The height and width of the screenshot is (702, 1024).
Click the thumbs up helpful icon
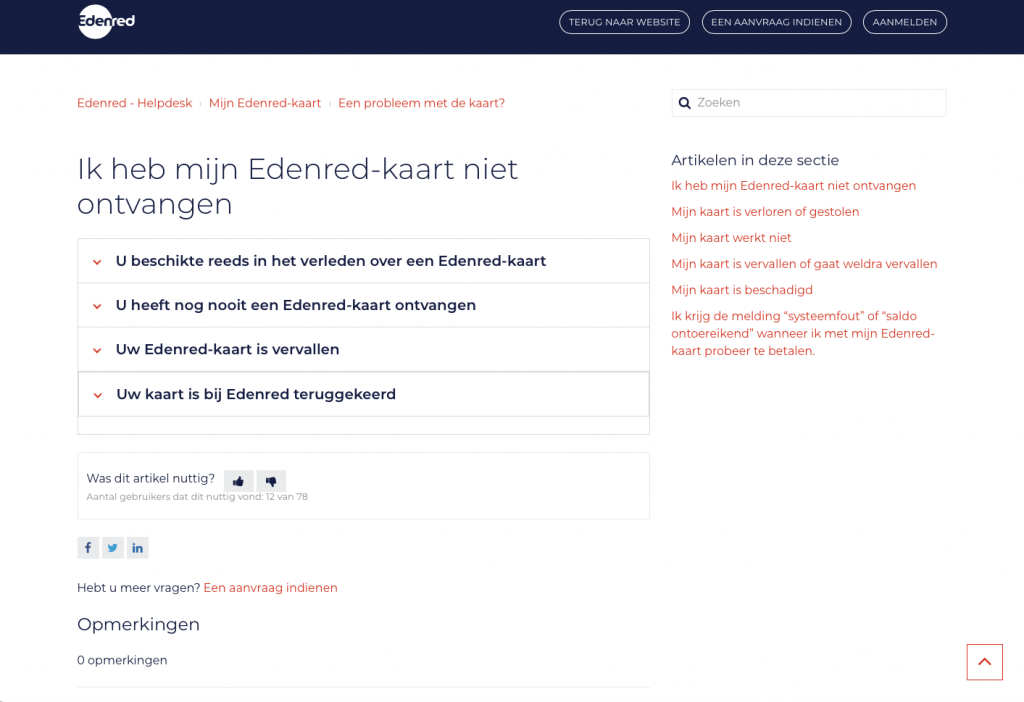(x=238, y=481)
